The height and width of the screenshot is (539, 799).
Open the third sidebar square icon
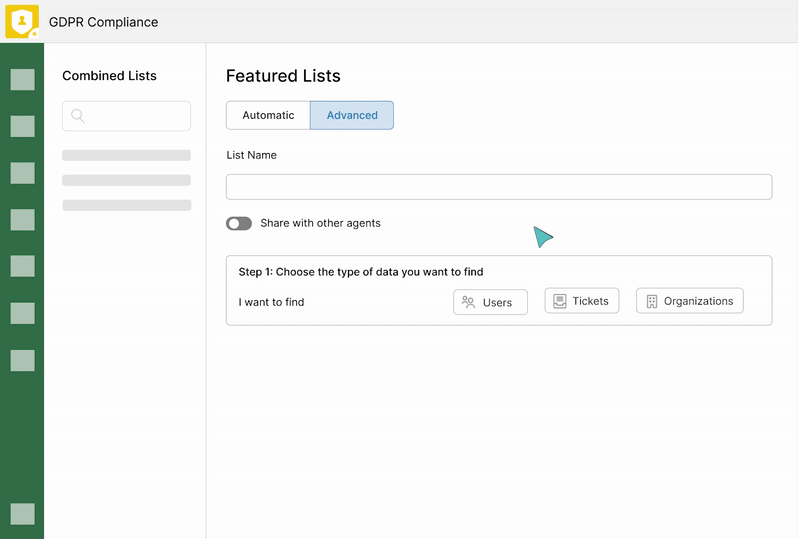click(x=22, y=173)
